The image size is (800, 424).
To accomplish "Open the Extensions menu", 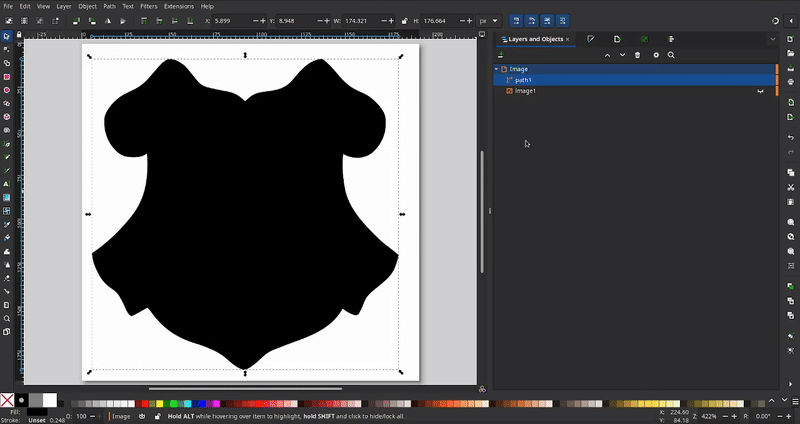I will 179,6.
